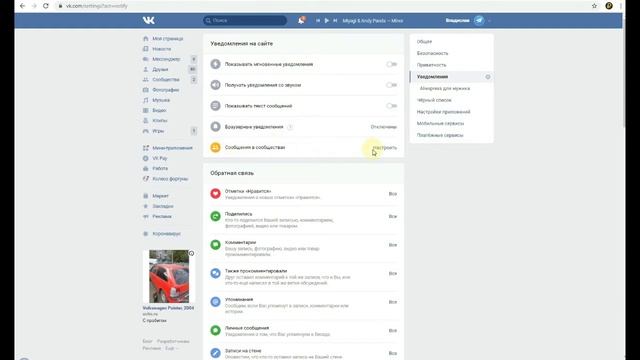The width and height of the screenshot is (640, 360).
Task: Open the Приватность settings section
Action: [x=431, y=65]
